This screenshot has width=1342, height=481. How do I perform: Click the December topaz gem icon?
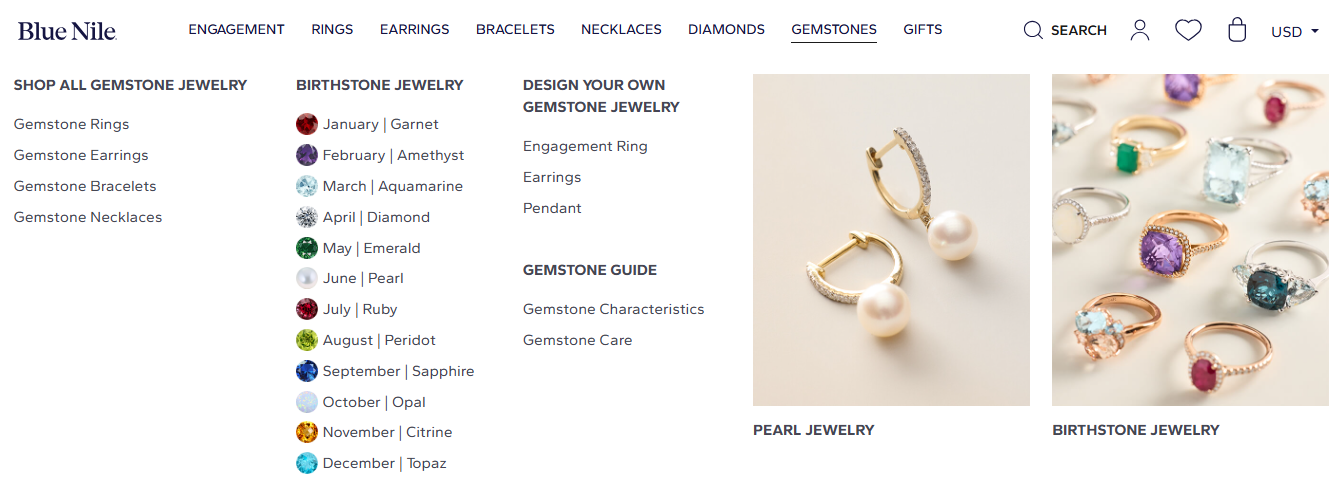point(307,463)
